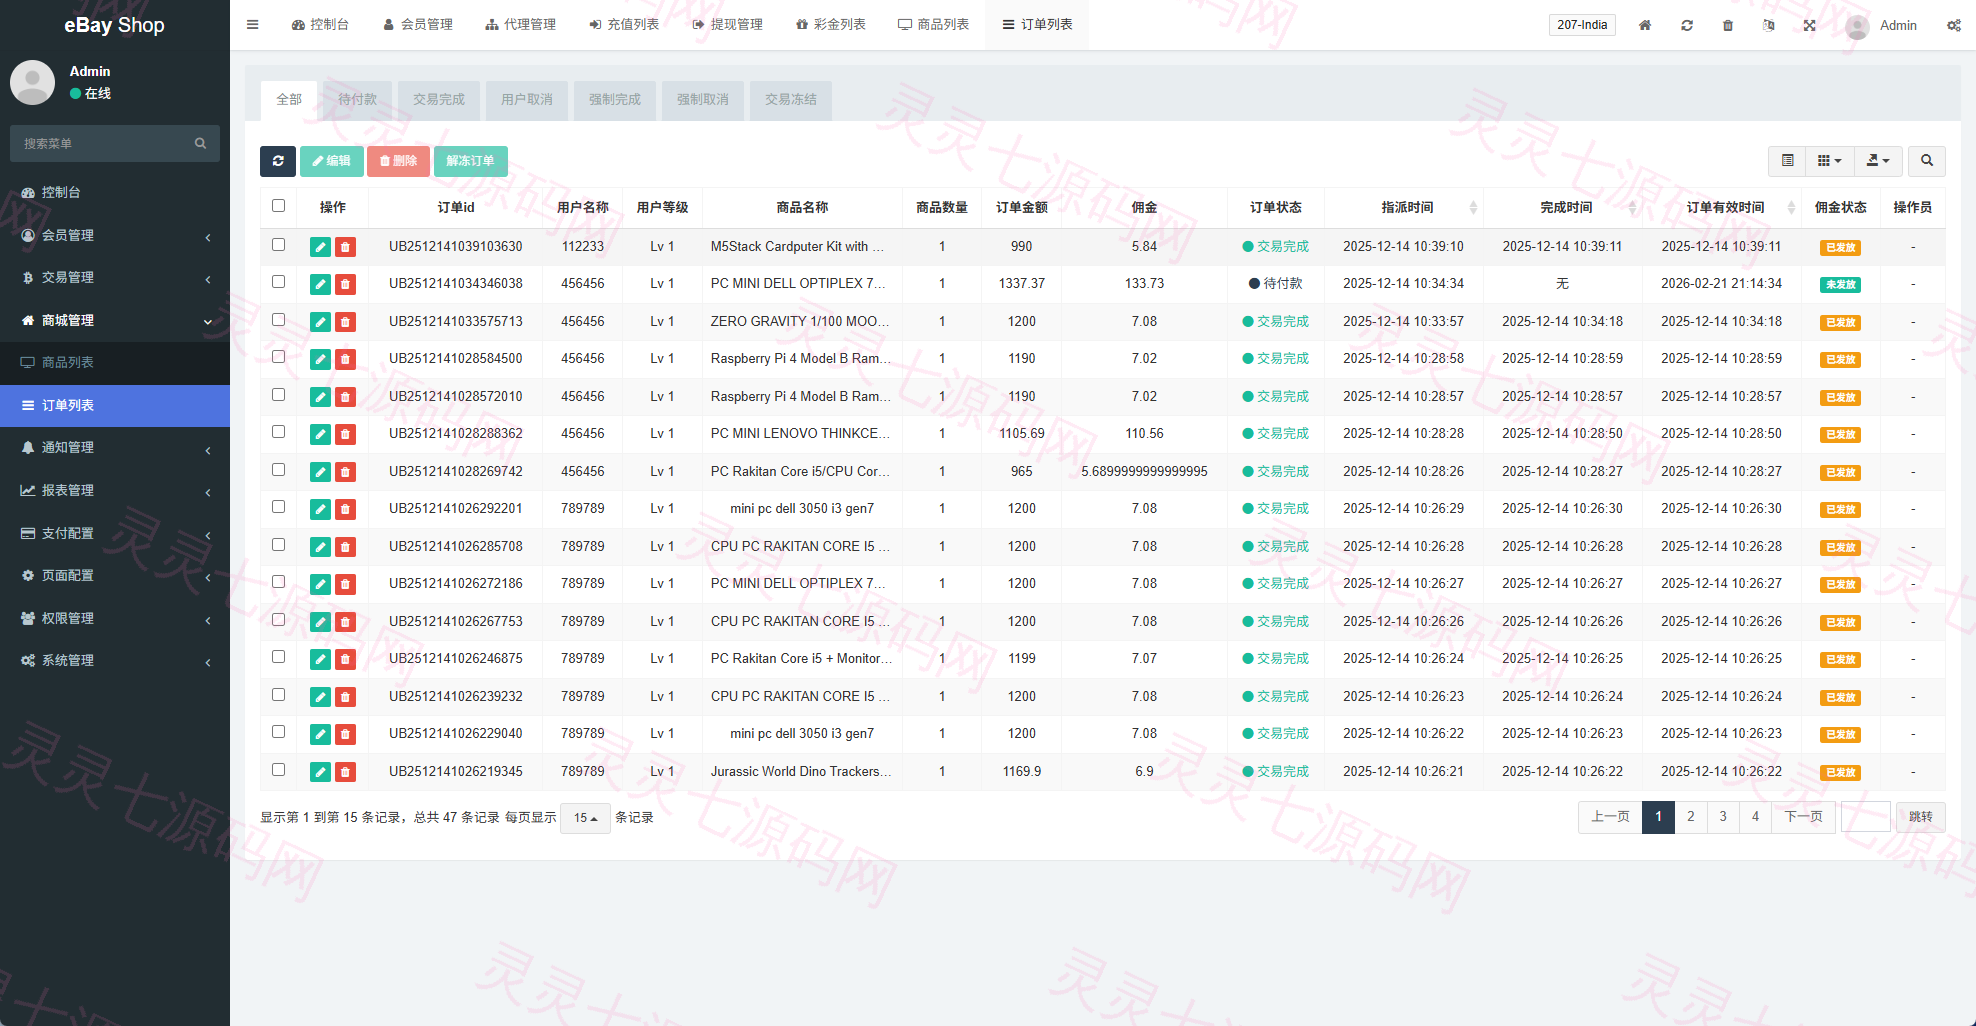The height and width of the screenshot is (1026, 1976).
Task: Click the 跳转 jump button
Action: click(1921, 817)
